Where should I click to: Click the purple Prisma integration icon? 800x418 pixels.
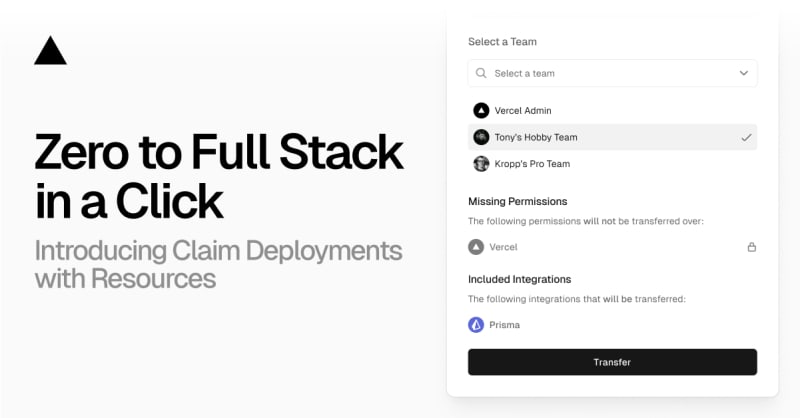tap(476, 325)
